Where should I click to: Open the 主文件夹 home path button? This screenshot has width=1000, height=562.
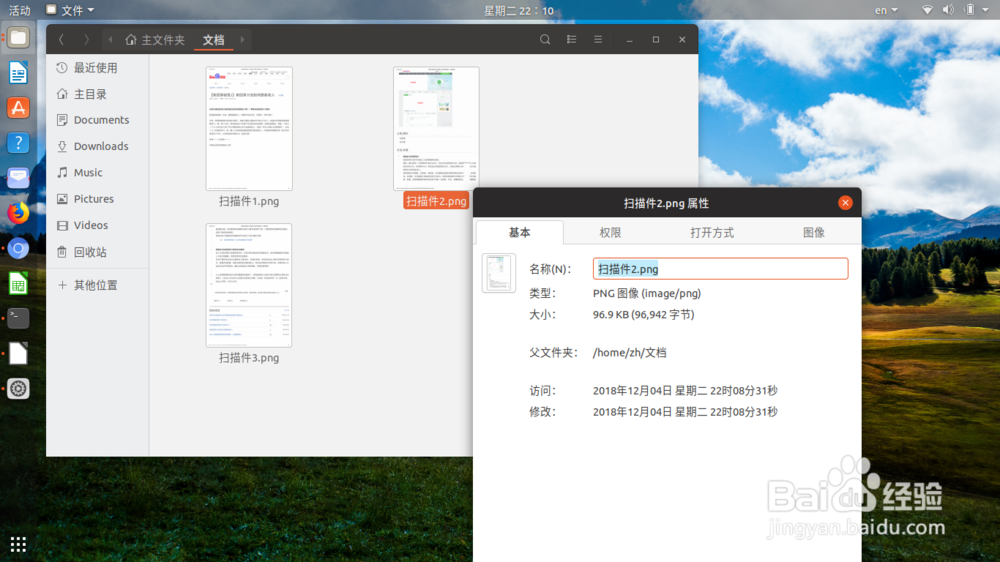[x=155, y=40]
